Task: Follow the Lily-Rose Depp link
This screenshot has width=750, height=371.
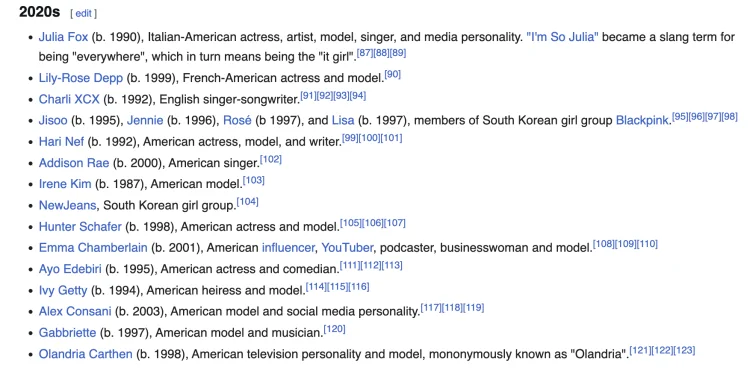Action: tap(81, 78)
